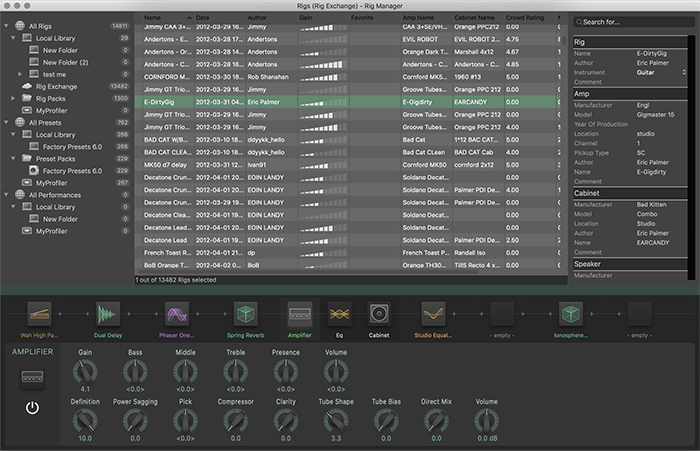Screen dimensions: 700x451
Task: Collapse Local Library under All Presets
Action: 13,134
